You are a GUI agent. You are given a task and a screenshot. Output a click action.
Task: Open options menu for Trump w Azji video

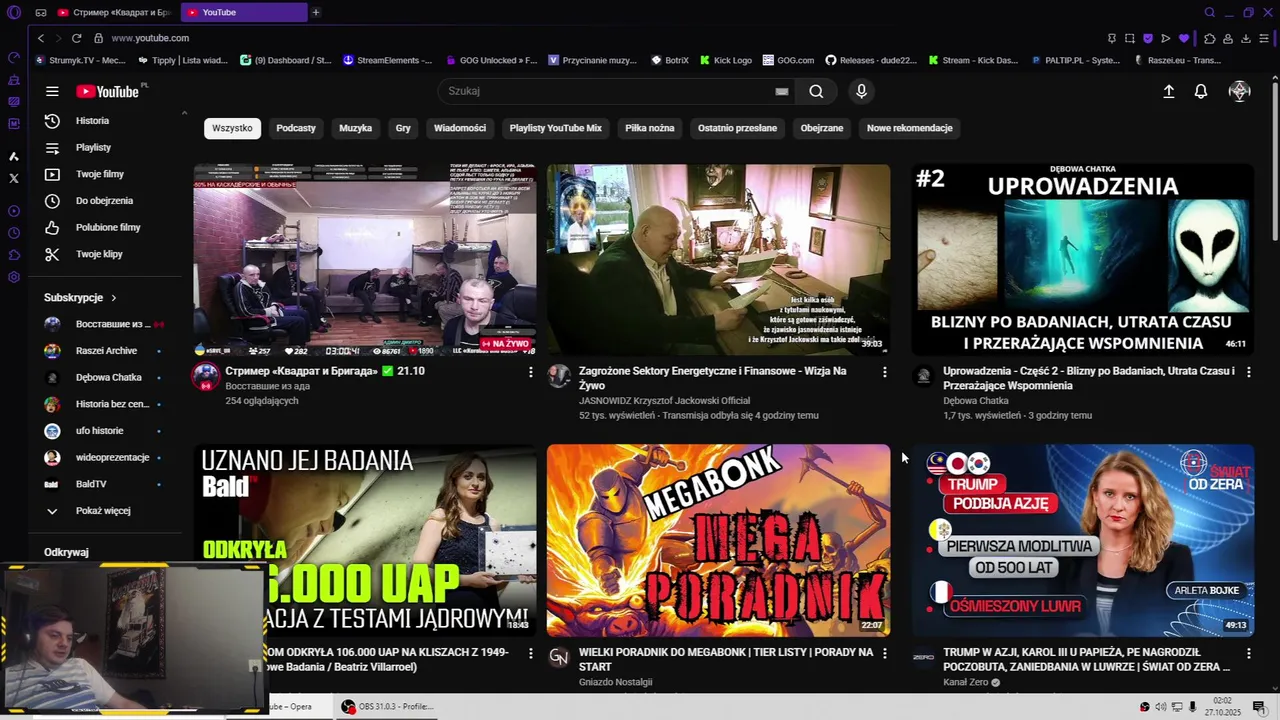1248,653
